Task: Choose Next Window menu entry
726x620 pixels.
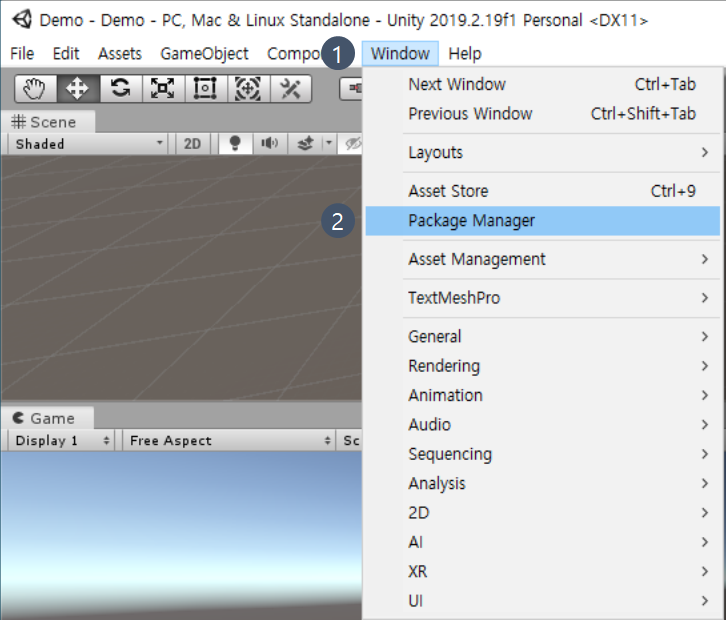Action: (x=543, y=85)
